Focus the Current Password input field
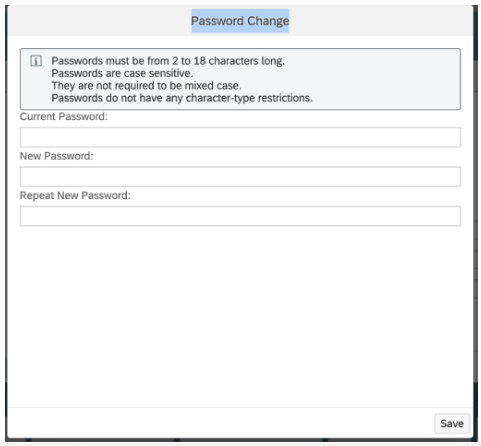Screen dimensions: 481x446 (x=240, y=137)
